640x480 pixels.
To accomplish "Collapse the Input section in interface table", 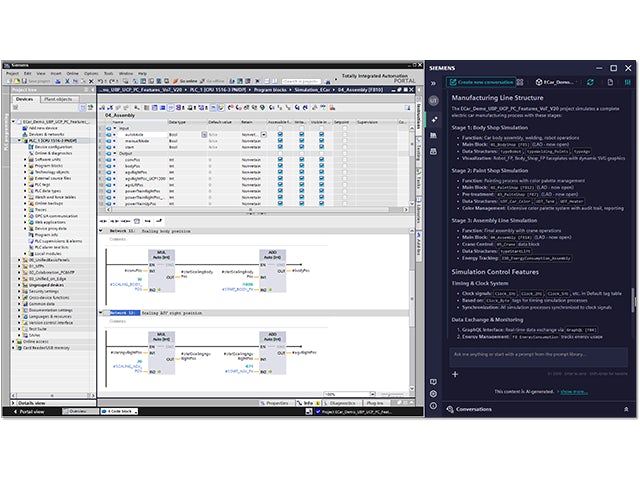I will click(115, 128).
